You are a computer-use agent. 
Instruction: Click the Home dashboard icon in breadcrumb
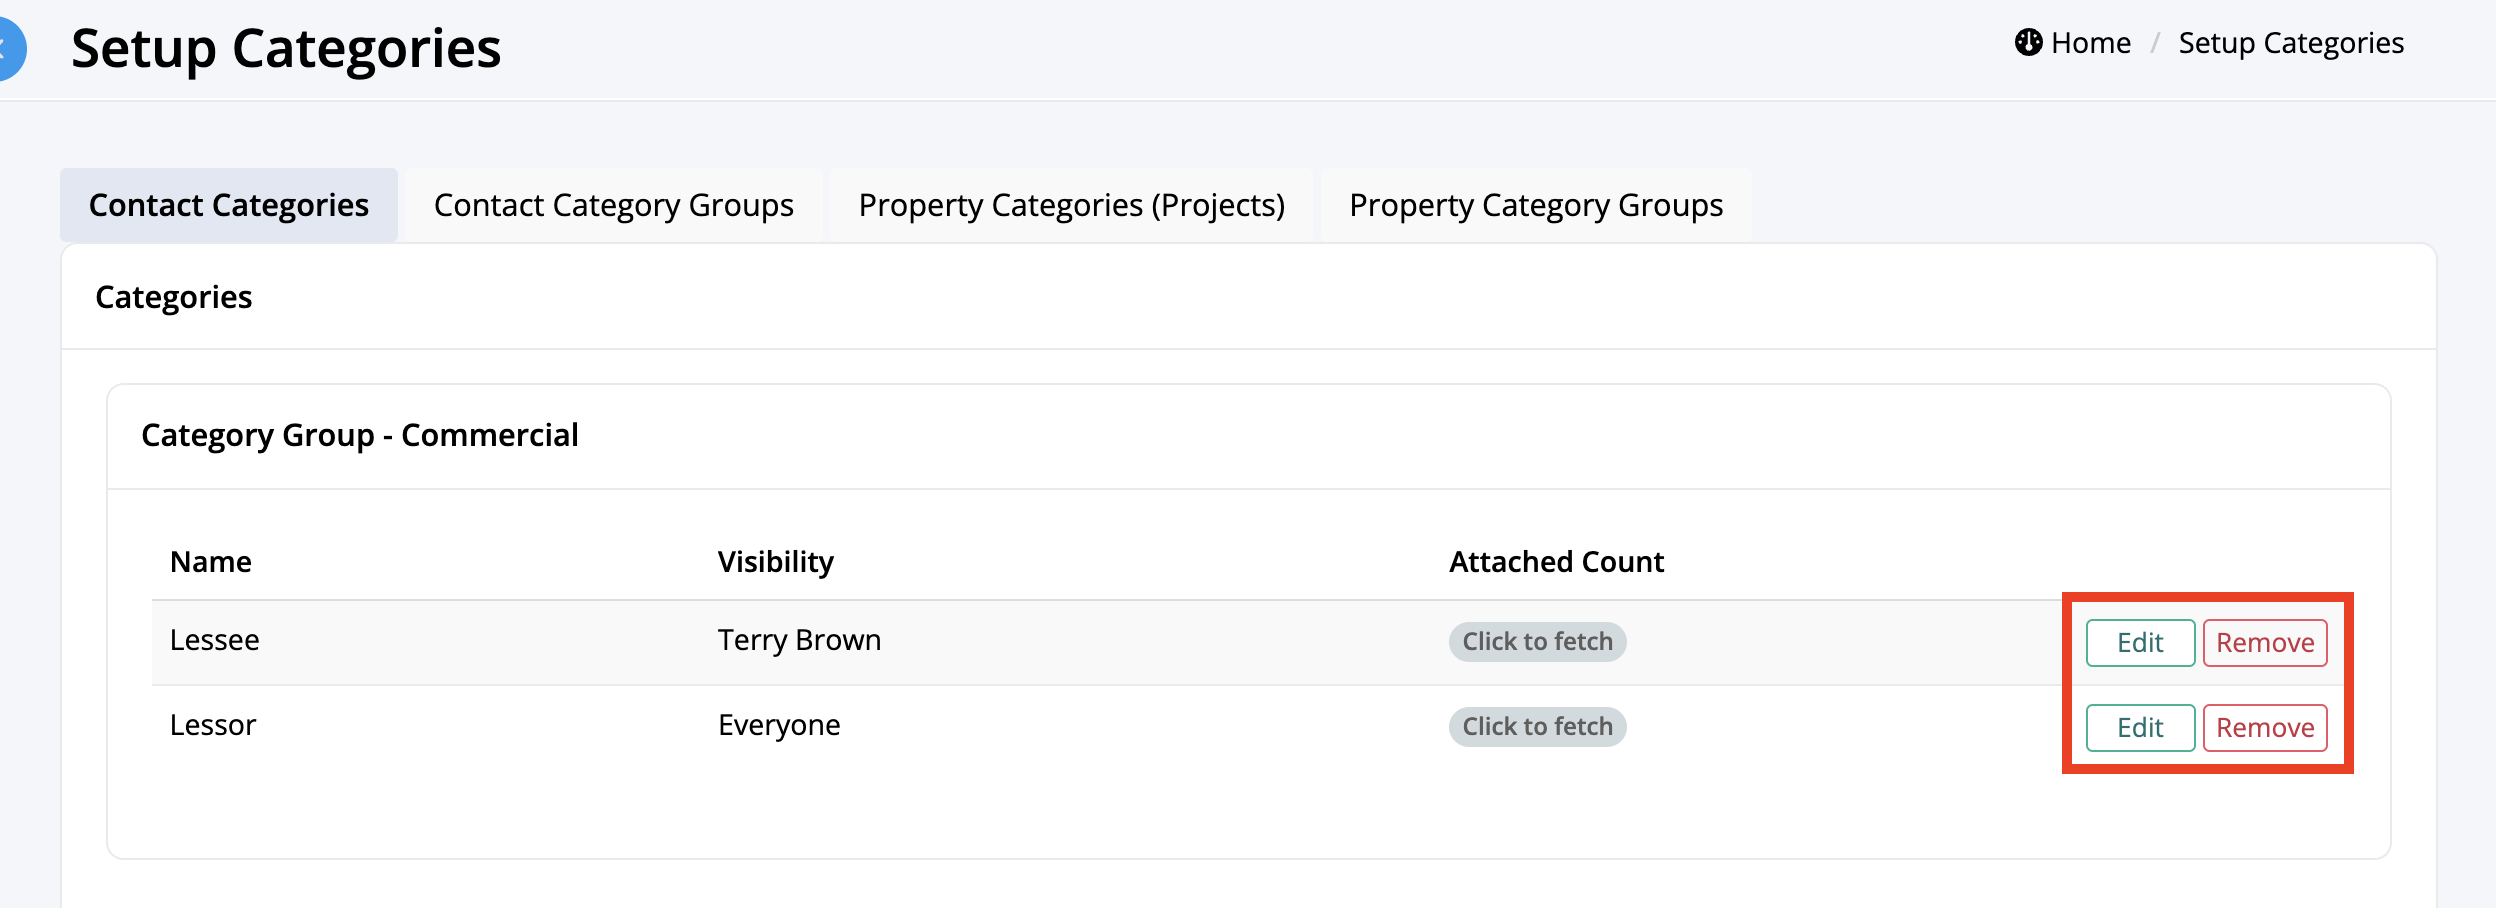click(2028, 43)
